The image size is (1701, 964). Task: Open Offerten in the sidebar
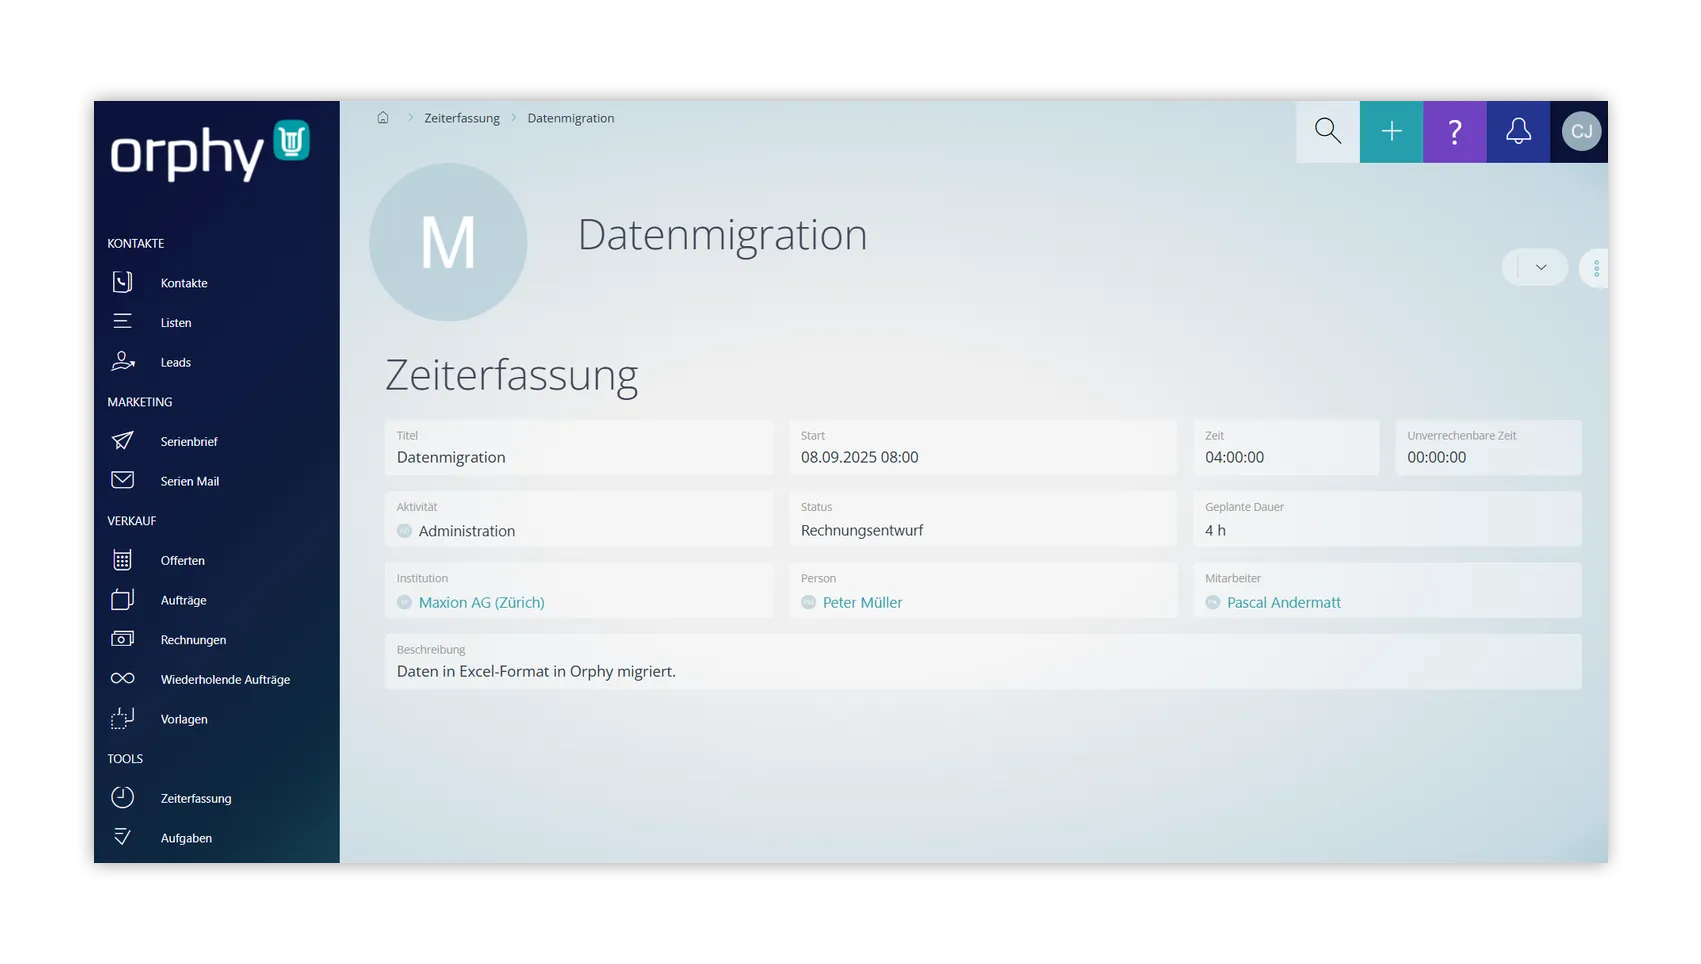pyautogui.click(x=182, y=561)
